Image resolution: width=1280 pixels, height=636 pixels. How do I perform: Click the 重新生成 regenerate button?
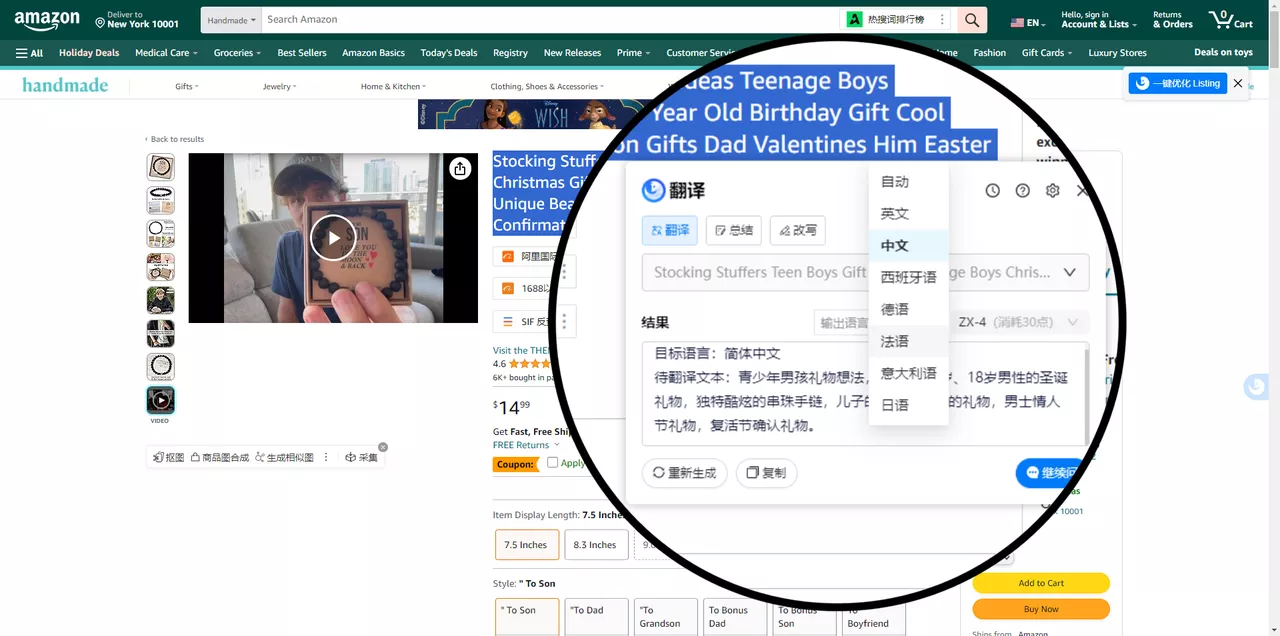(685, 473)
